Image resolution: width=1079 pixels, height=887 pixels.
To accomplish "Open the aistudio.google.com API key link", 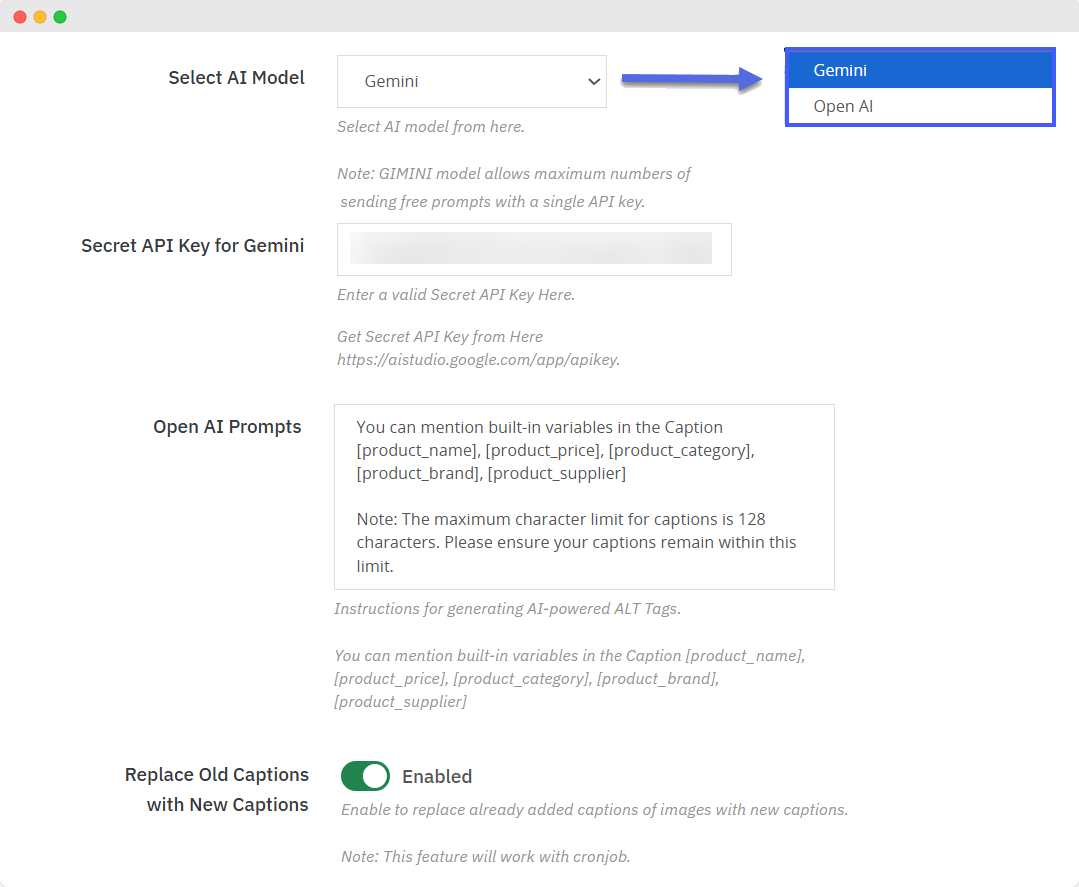I will coord(478,359).
